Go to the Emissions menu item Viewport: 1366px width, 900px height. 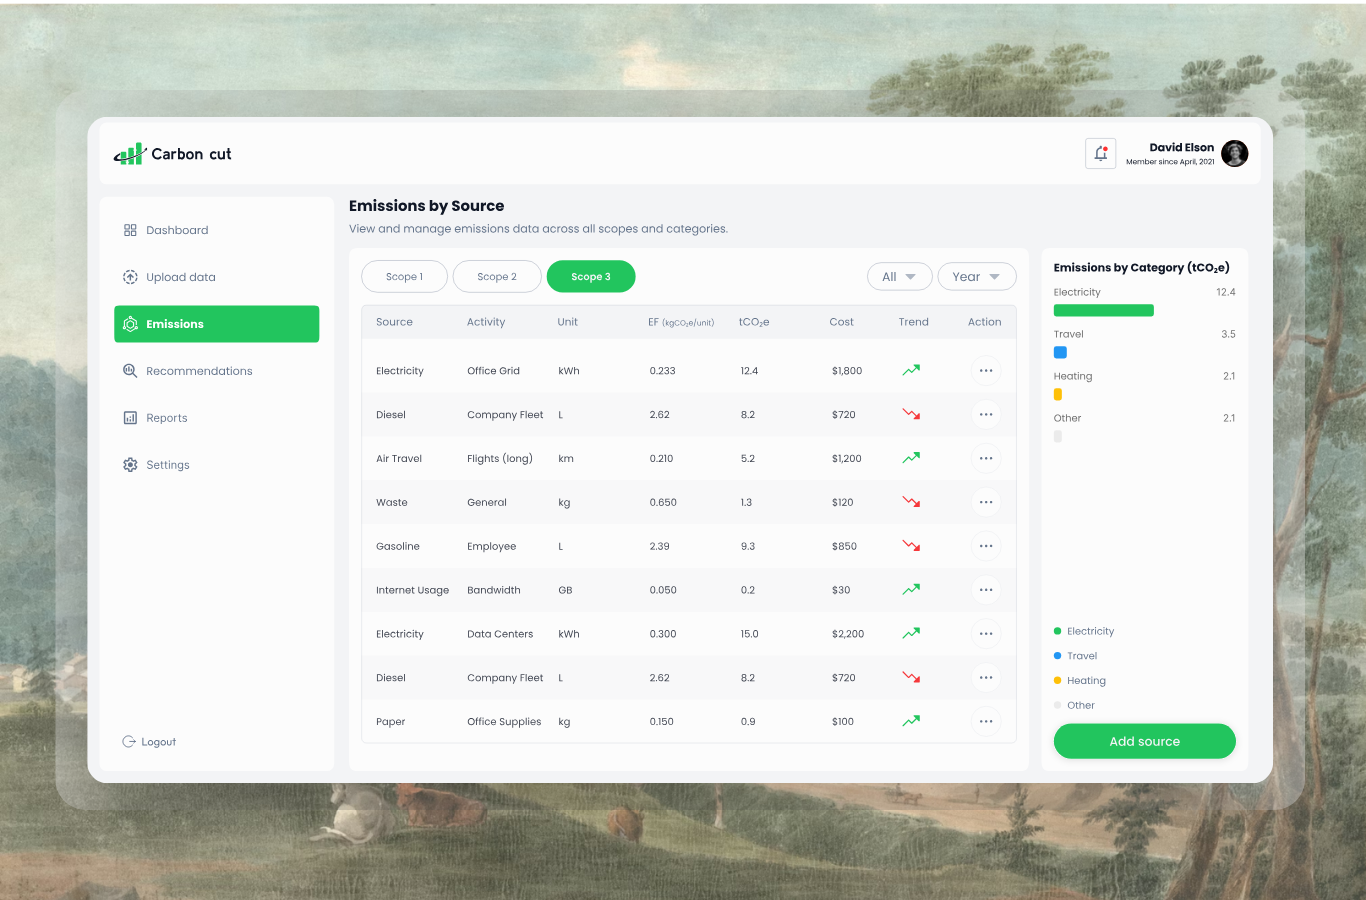tap(216, 324)
